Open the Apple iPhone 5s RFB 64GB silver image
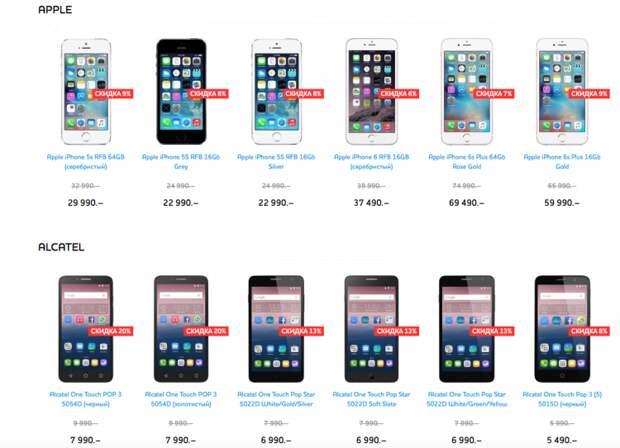 pos(86,91)
